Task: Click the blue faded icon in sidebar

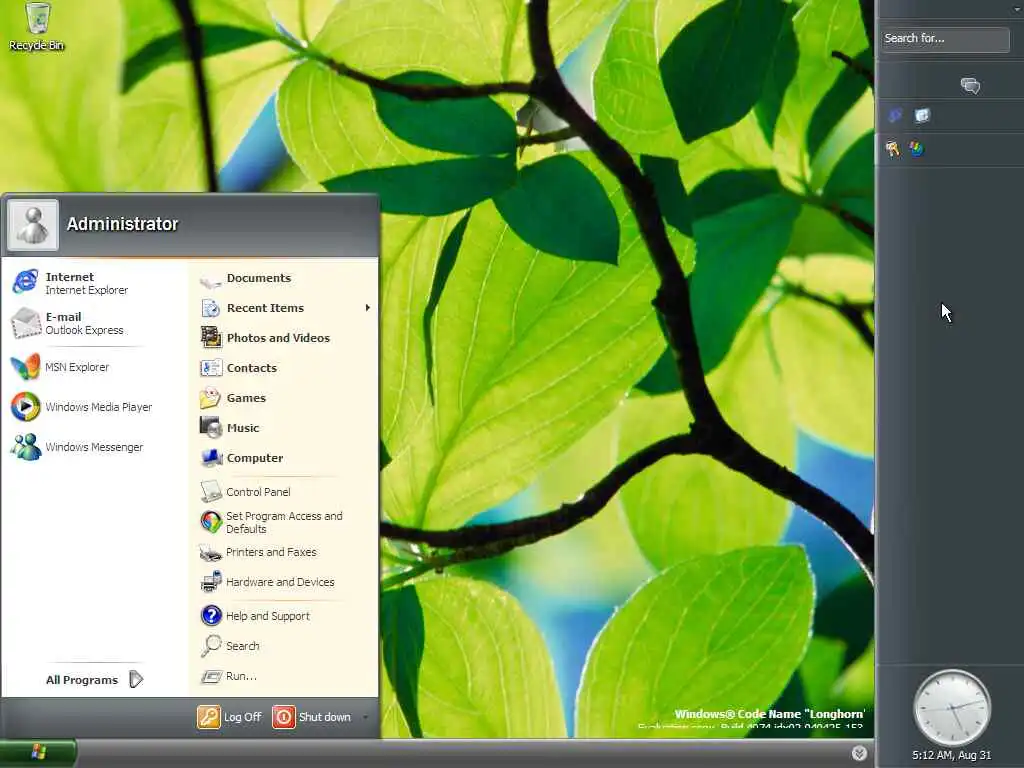Action: tap(895, 116)
